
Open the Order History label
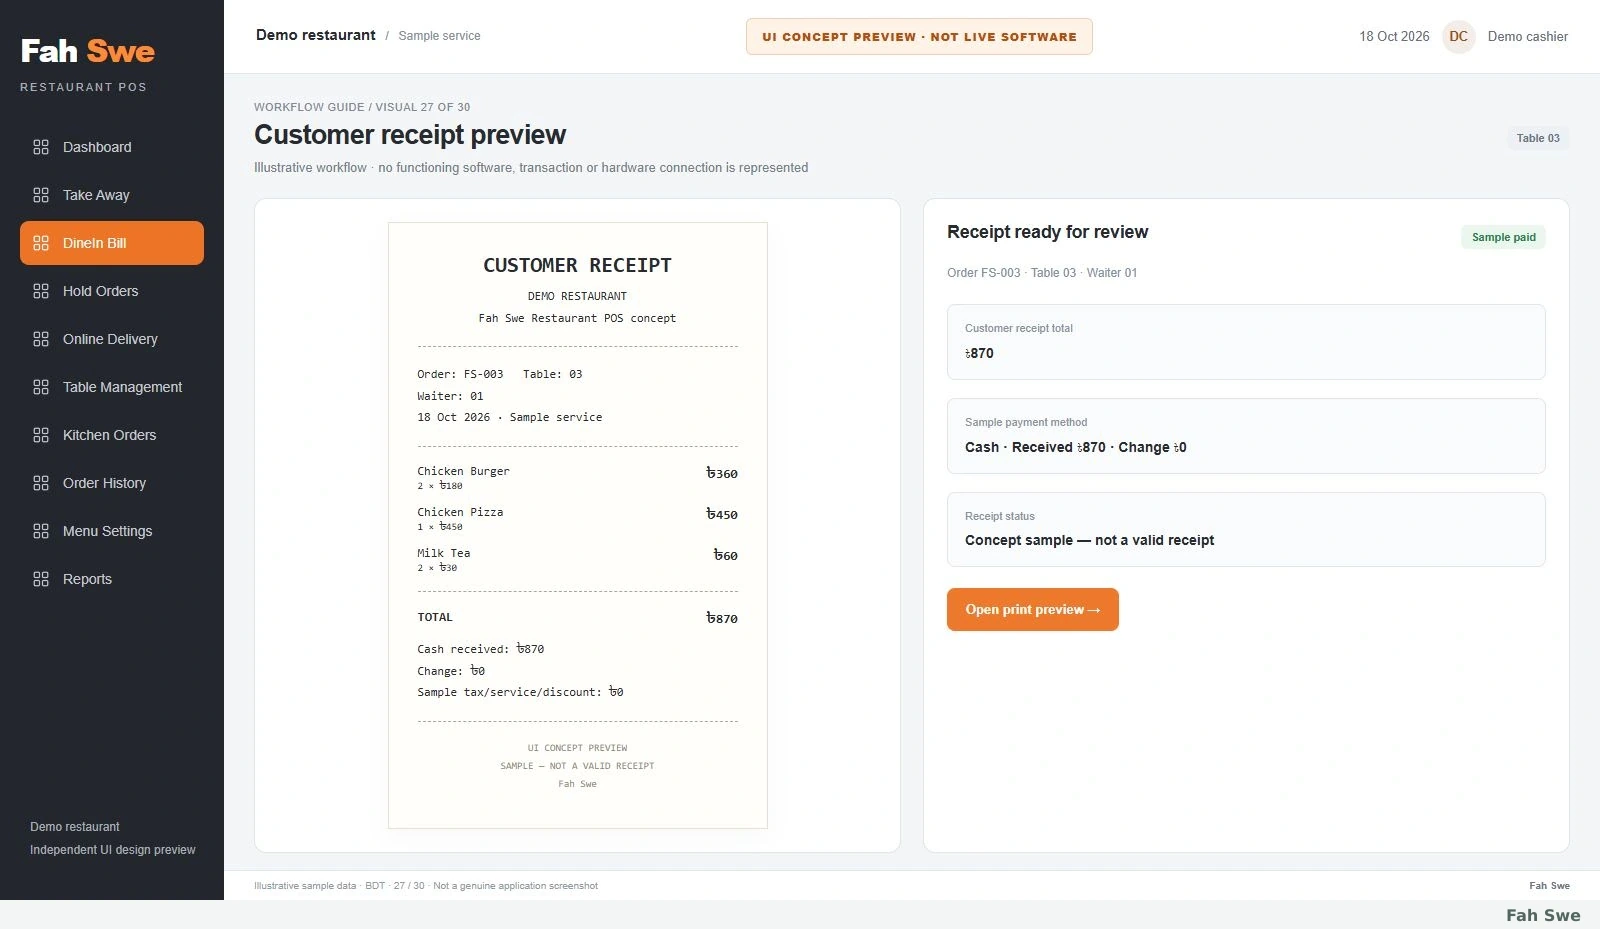[104, 483]
